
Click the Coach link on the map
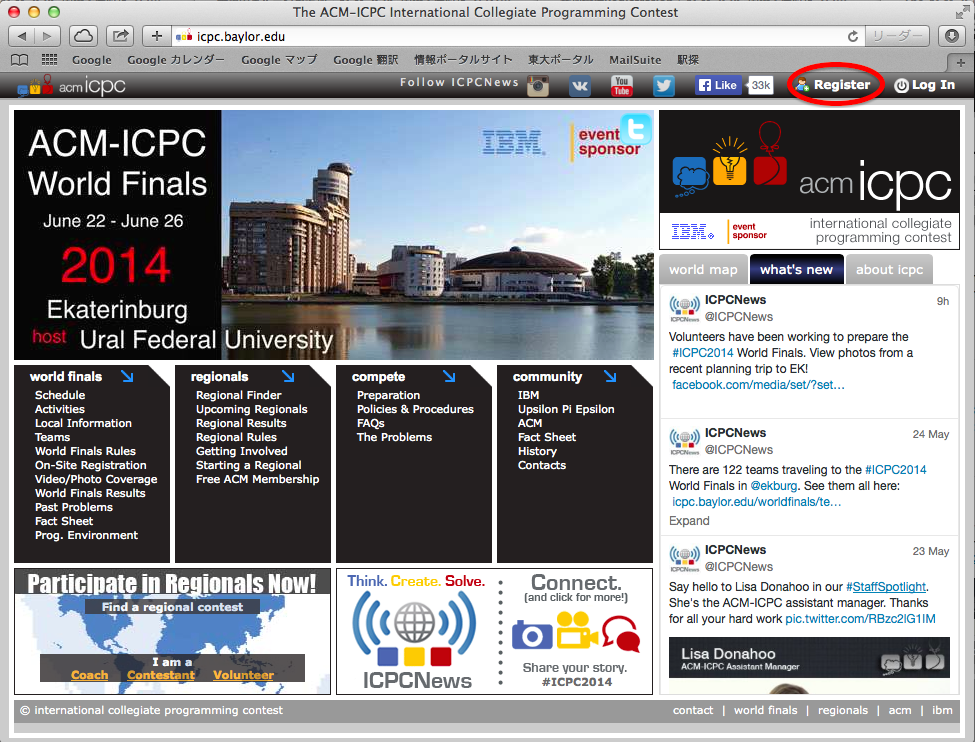click(90, 675)
